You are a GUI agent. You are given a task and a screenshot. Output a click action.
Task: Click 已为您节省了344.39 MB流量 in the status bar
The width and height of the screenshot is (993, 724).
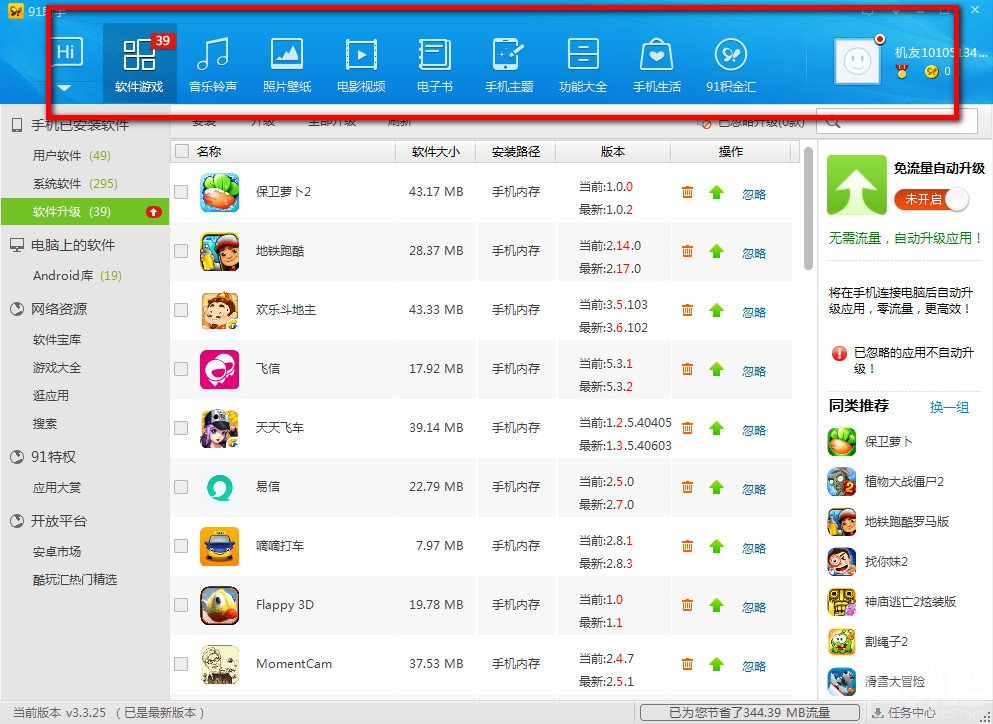click(749, 713)
